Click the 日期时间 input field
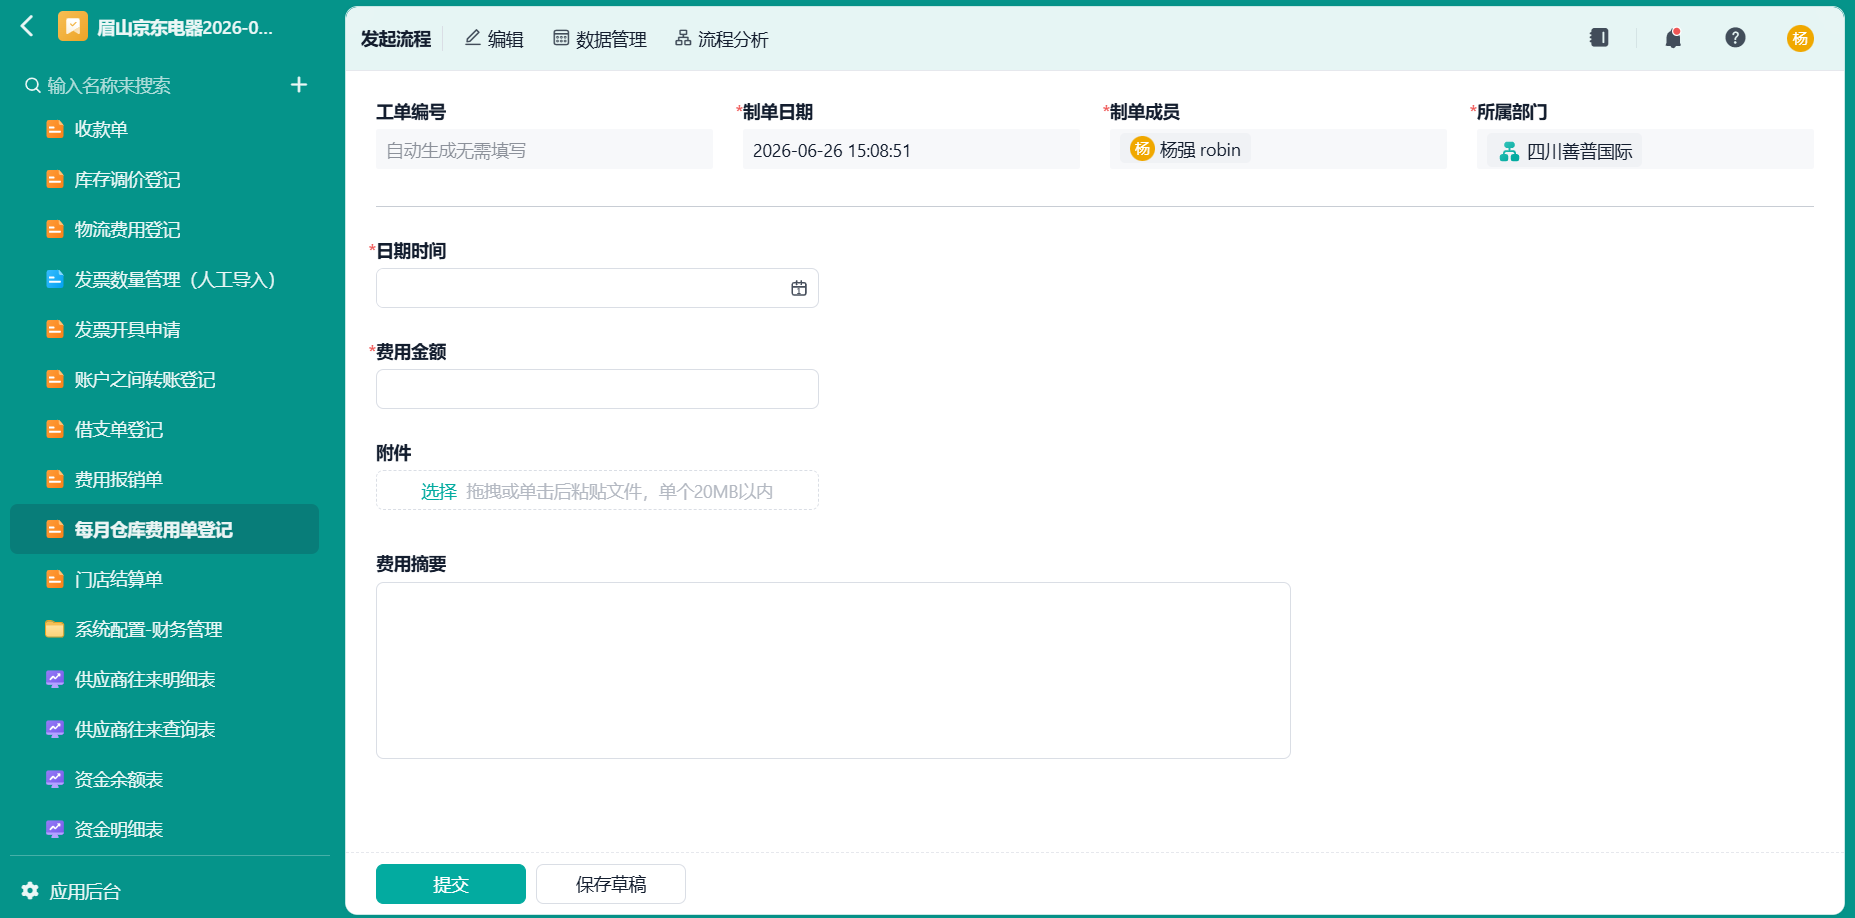This screenshot has width=1855, height=918. click(x=597, y=288)
